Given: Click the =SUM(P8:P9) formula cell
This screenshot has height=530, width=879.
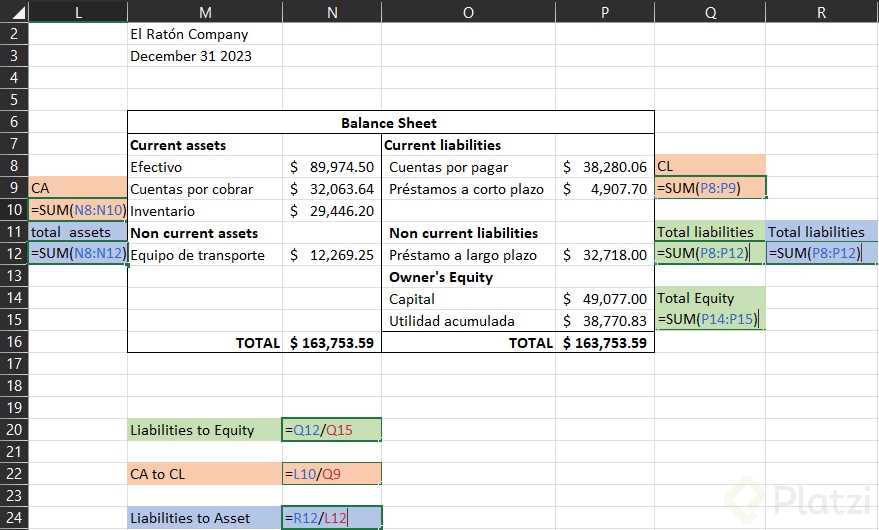Looking at the screenshot, I should pyautogui.click(x=710, y=187).
